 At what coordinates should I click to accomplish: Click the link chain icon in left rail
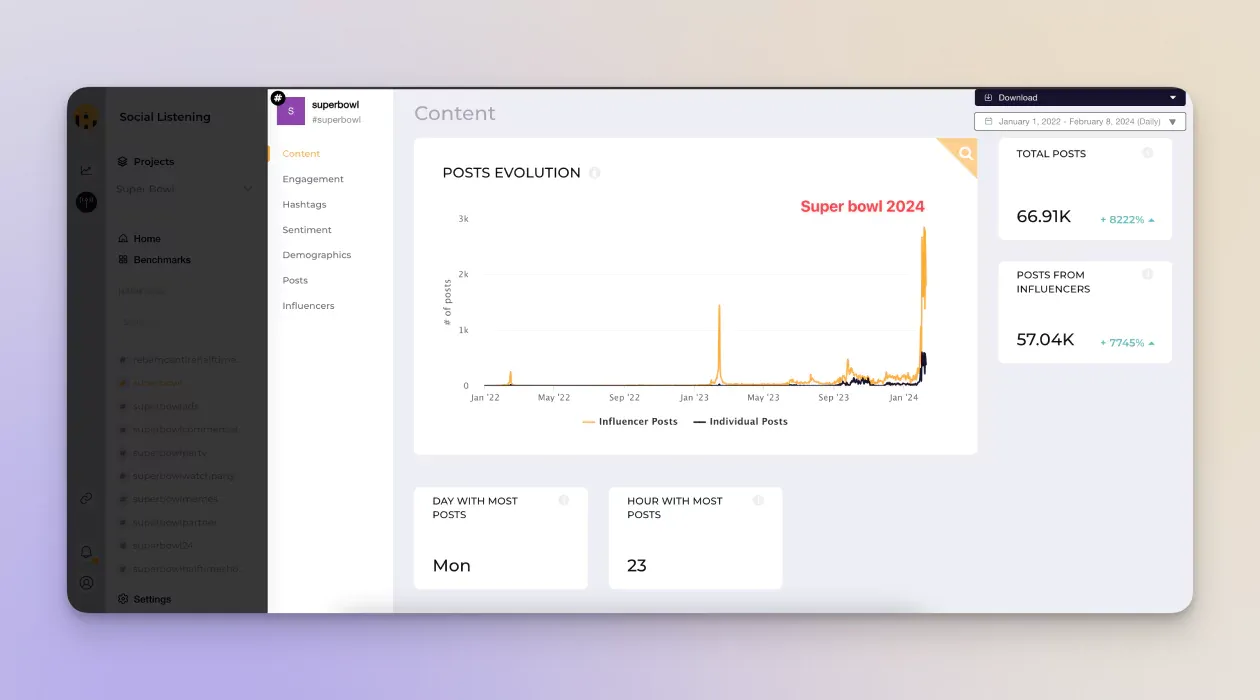[86, 498]
